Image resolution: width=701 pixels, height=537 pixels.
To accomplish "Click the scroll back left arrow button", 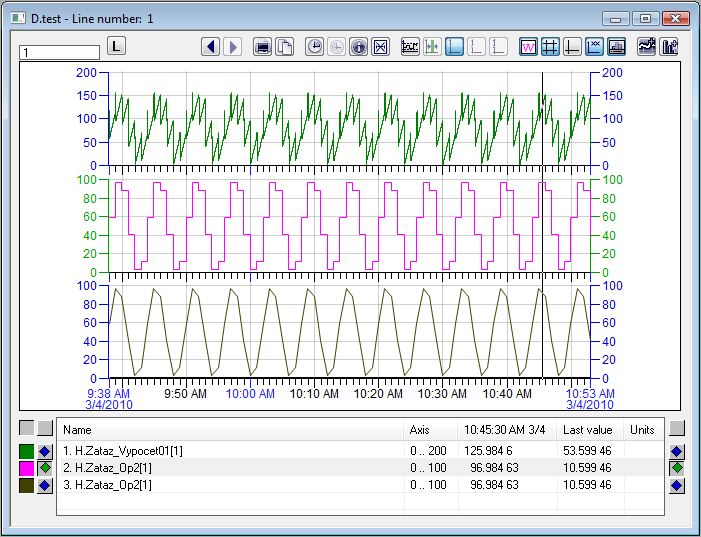I will tap(210, 47).
